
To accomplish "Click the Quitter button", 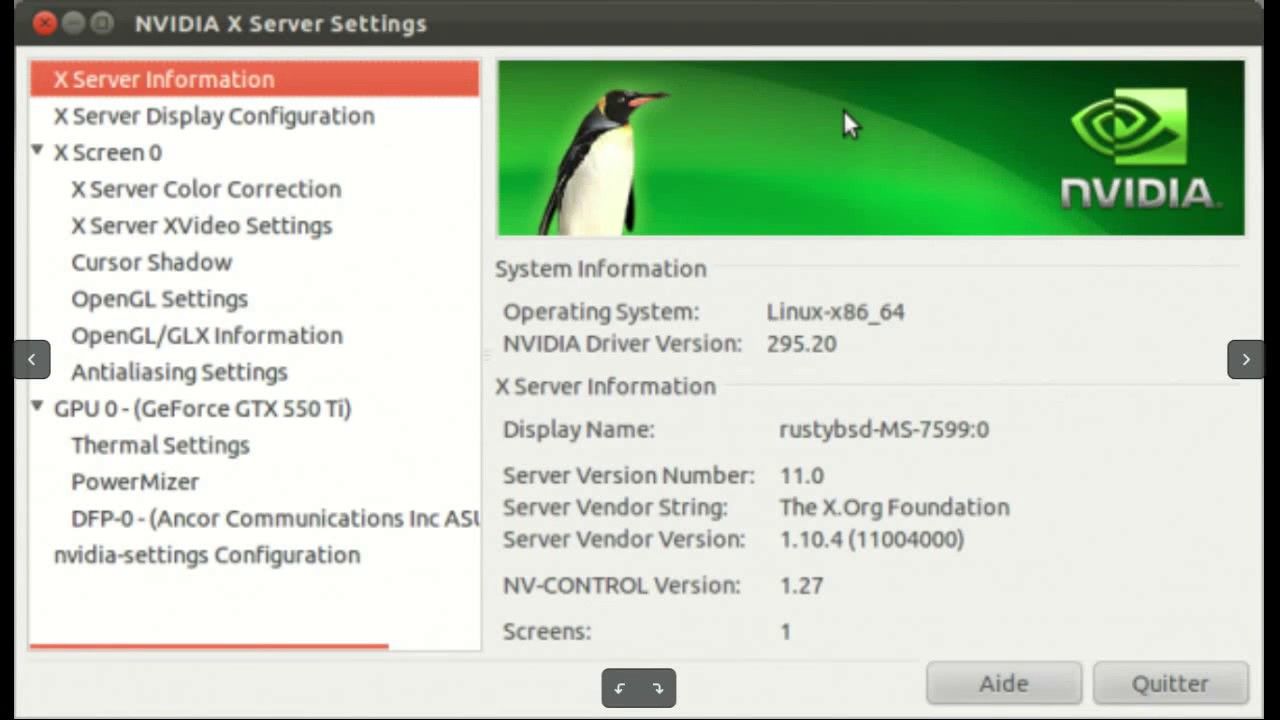I will tap(1171, 683).
